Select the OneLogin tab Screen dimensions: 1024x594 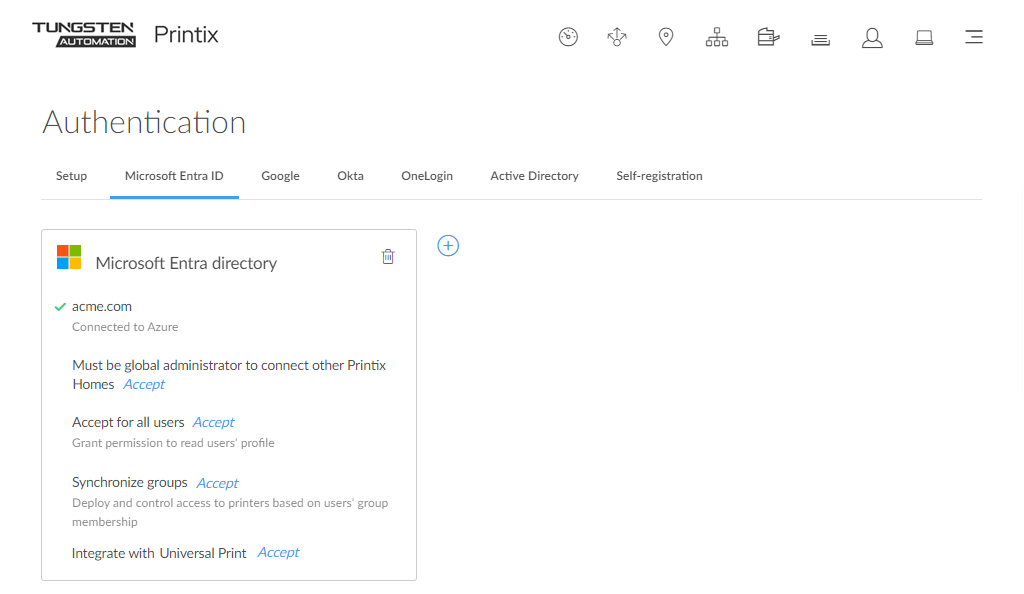click(x=427, y=176)
